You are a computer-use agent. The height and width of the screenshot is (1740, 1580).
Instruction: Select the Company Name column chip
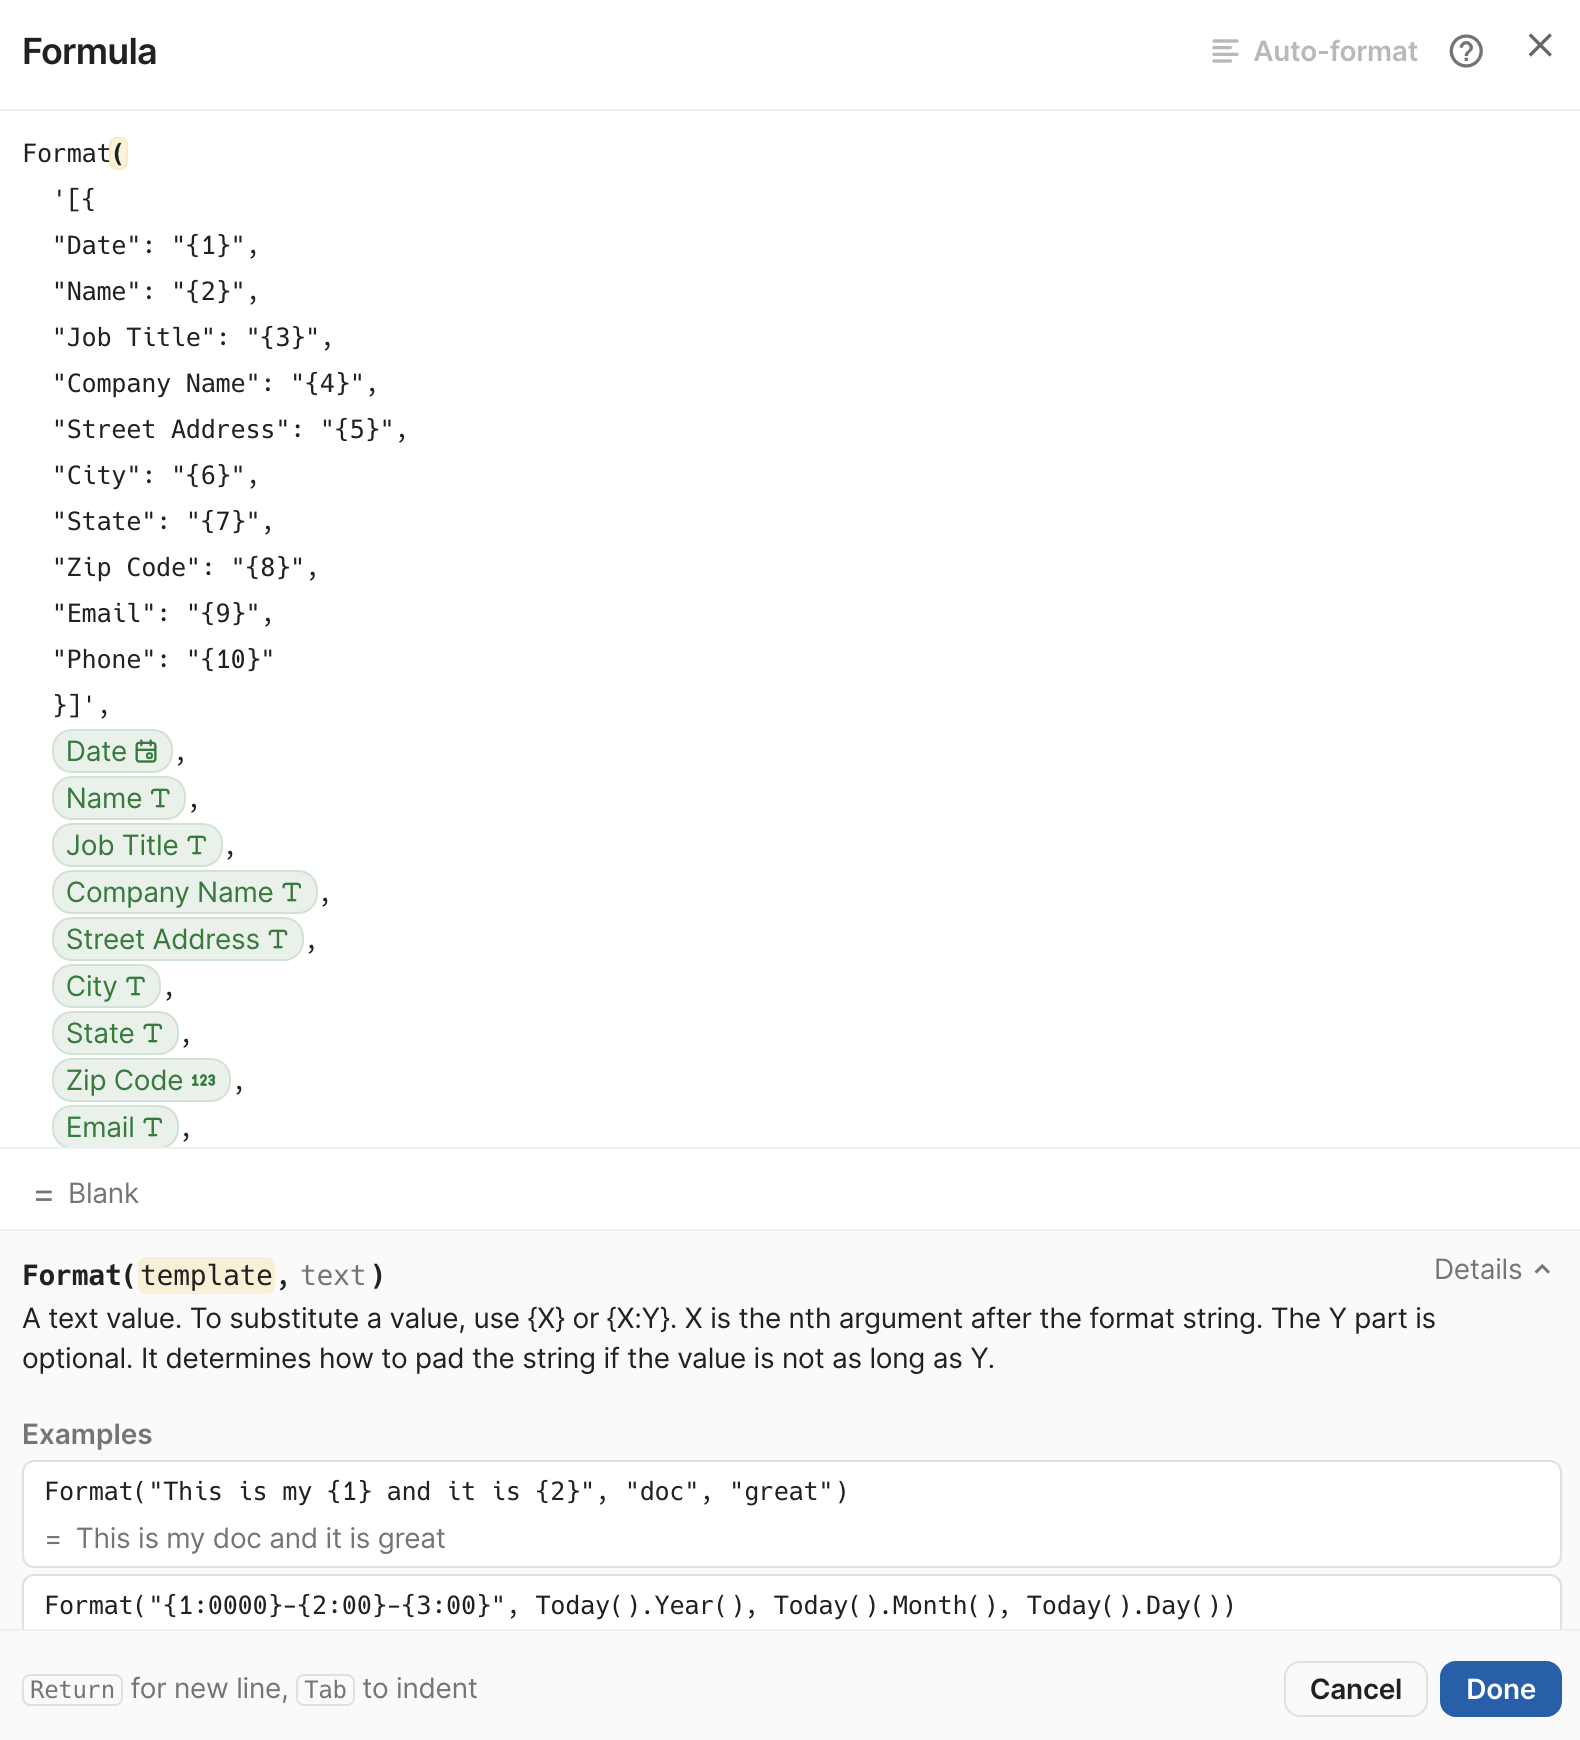pyautogui.click(x=184, y=892)
